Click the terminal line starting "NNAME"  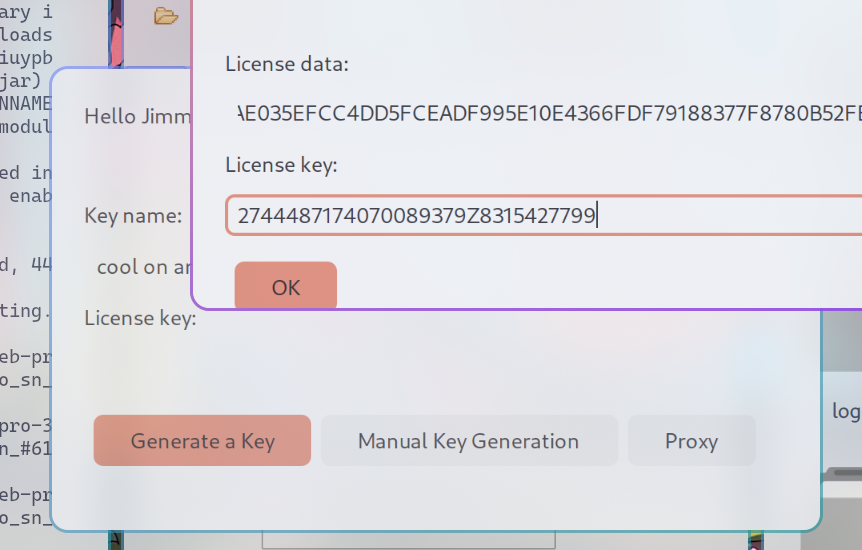coord(25,103)
